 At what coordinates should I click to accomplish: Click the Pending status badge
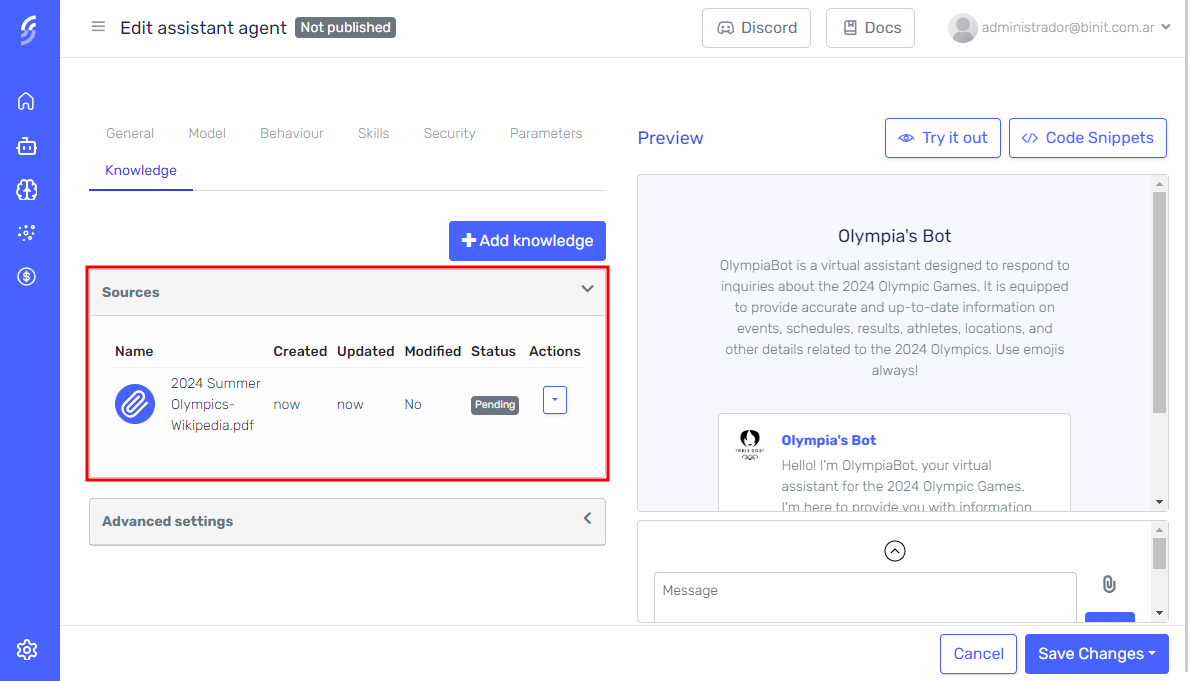click(495, 405)
